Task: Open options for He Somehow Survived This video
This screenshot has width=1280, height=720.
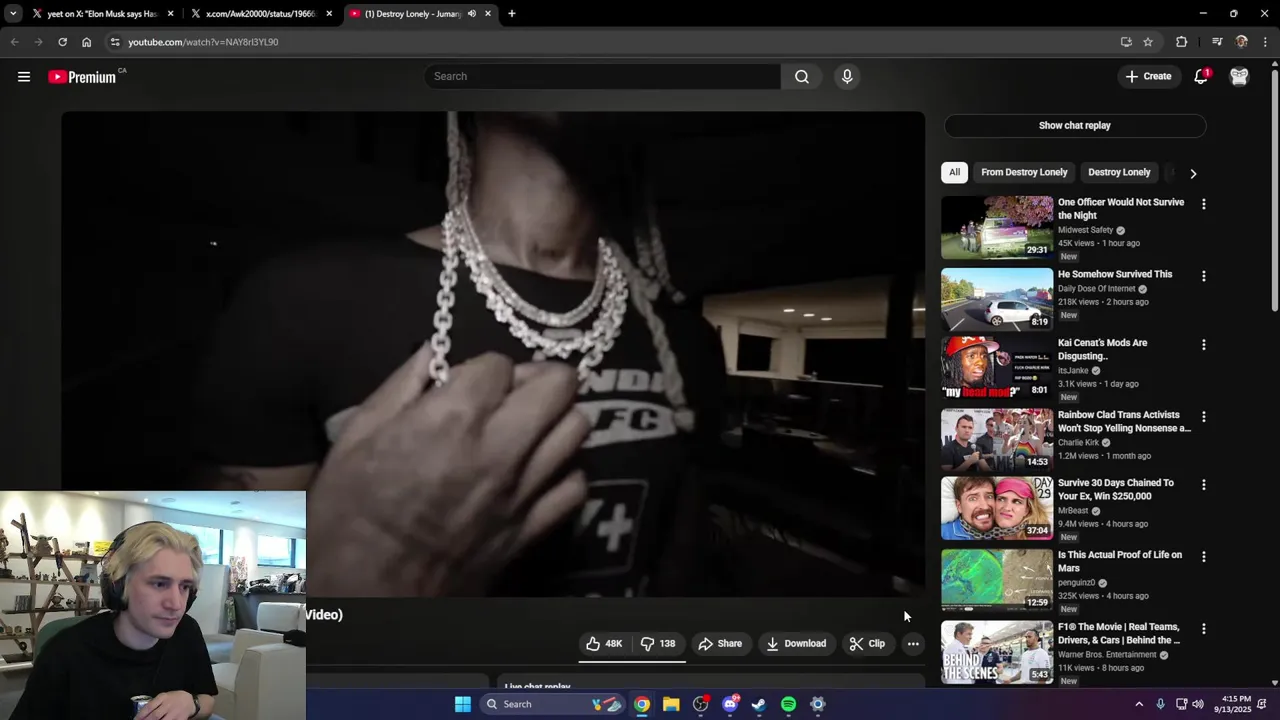Action: coord(1203,276)
